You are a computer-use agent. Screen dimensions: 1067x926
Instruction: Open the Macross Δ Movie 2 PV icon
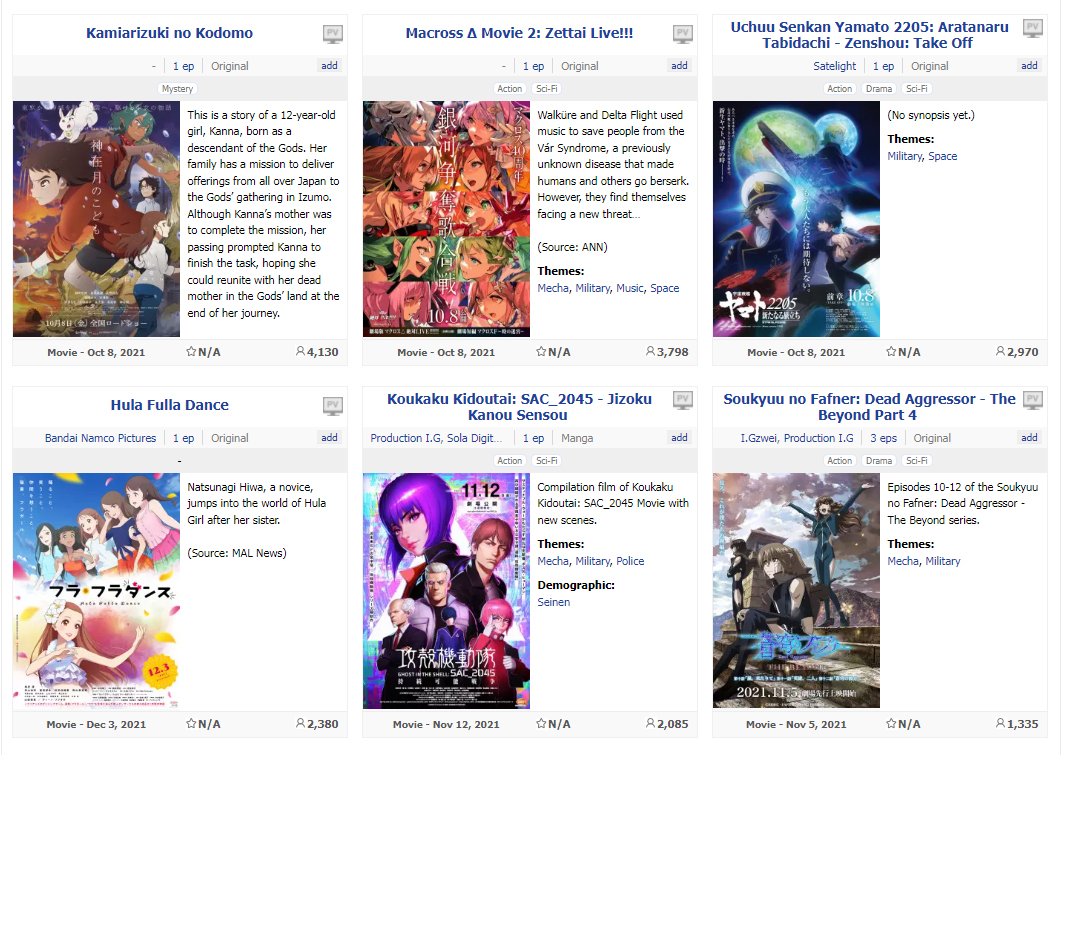click(683, 34)
